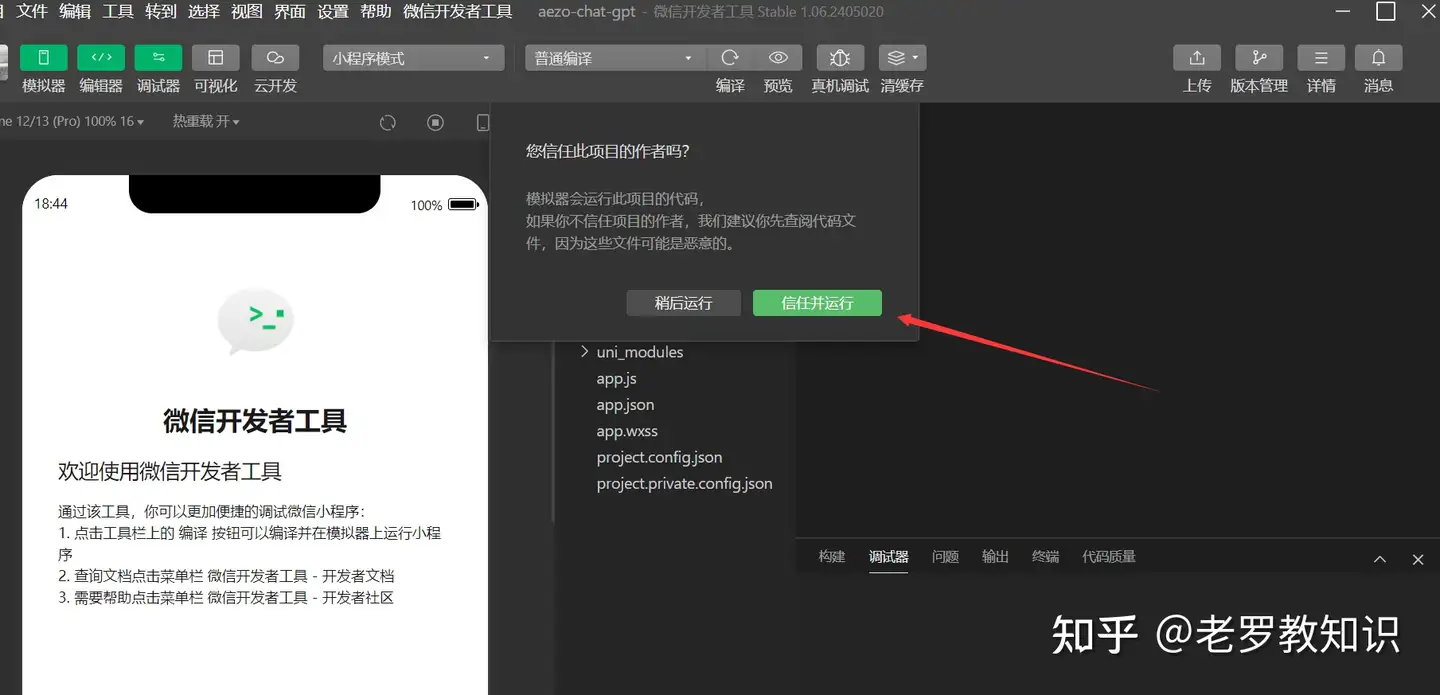Screen dimensions: 1440x695
Task: Open project.config.json file
Action: tap(659, 457)
